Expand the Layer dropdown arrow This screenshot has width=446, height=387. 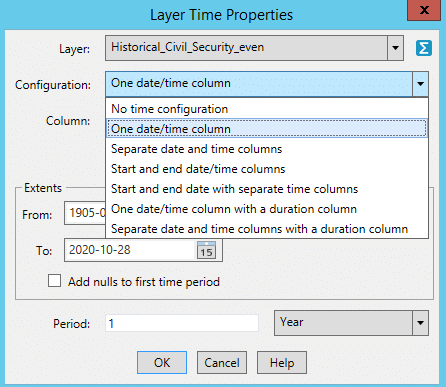click(395, 48)
